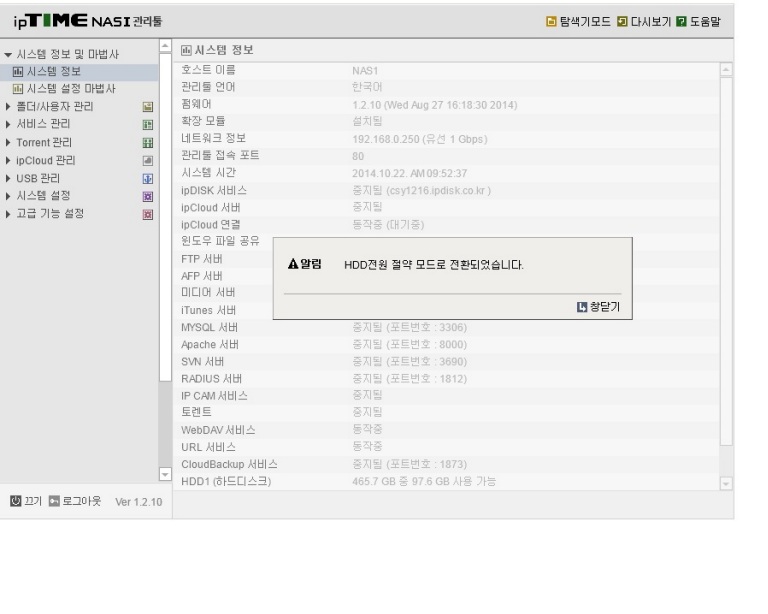Click the 서비스 관리 row icon
This screenshot has height=614, width=768.
(x=147, y=125)
